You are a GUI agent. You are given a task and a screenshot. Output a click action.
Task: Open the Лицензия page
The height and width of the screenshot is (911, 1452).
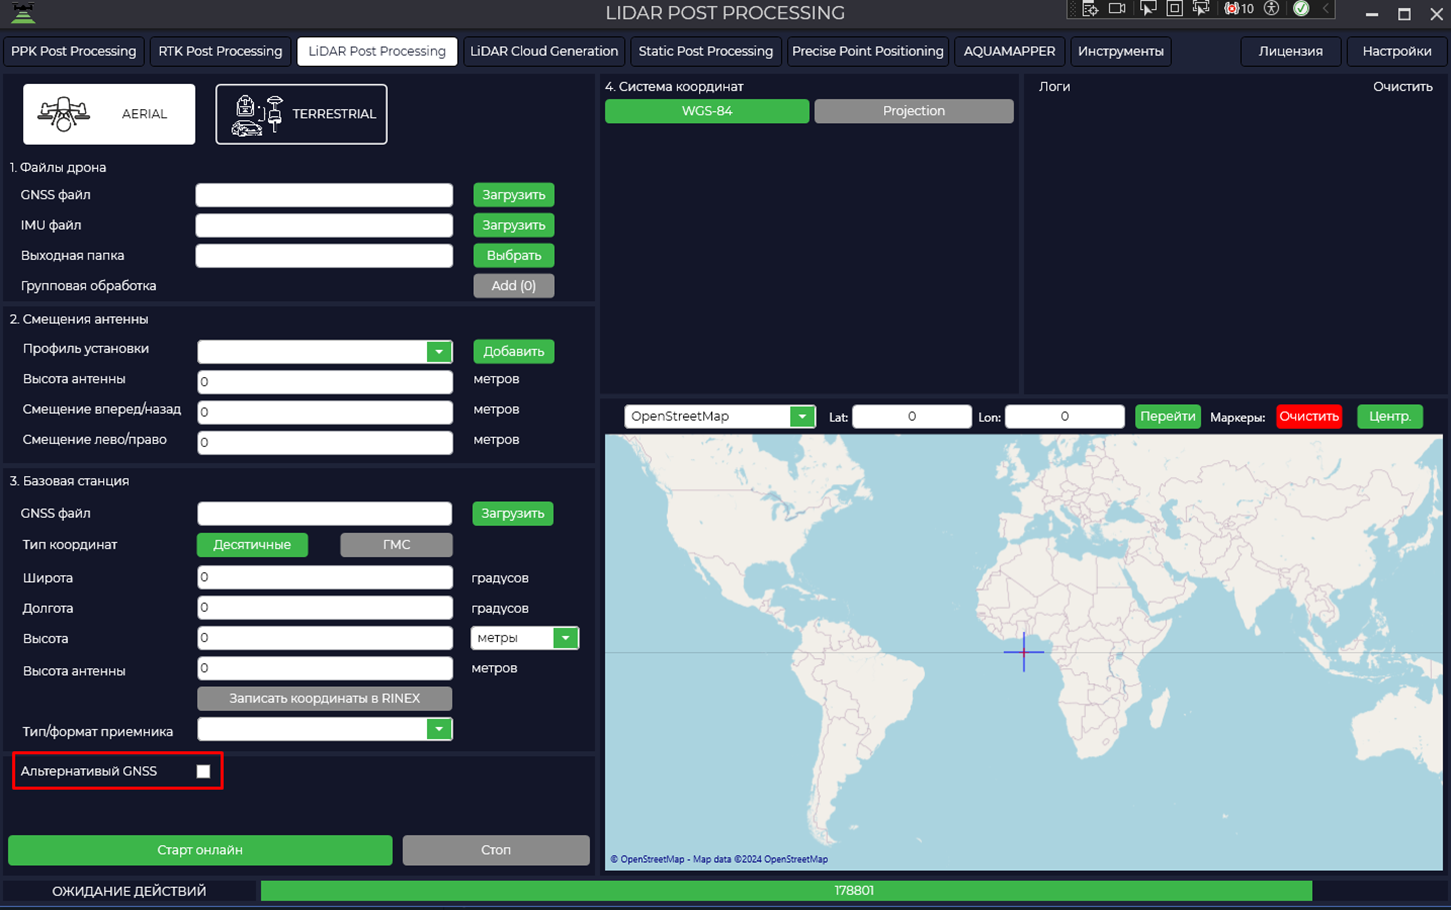1291,51
